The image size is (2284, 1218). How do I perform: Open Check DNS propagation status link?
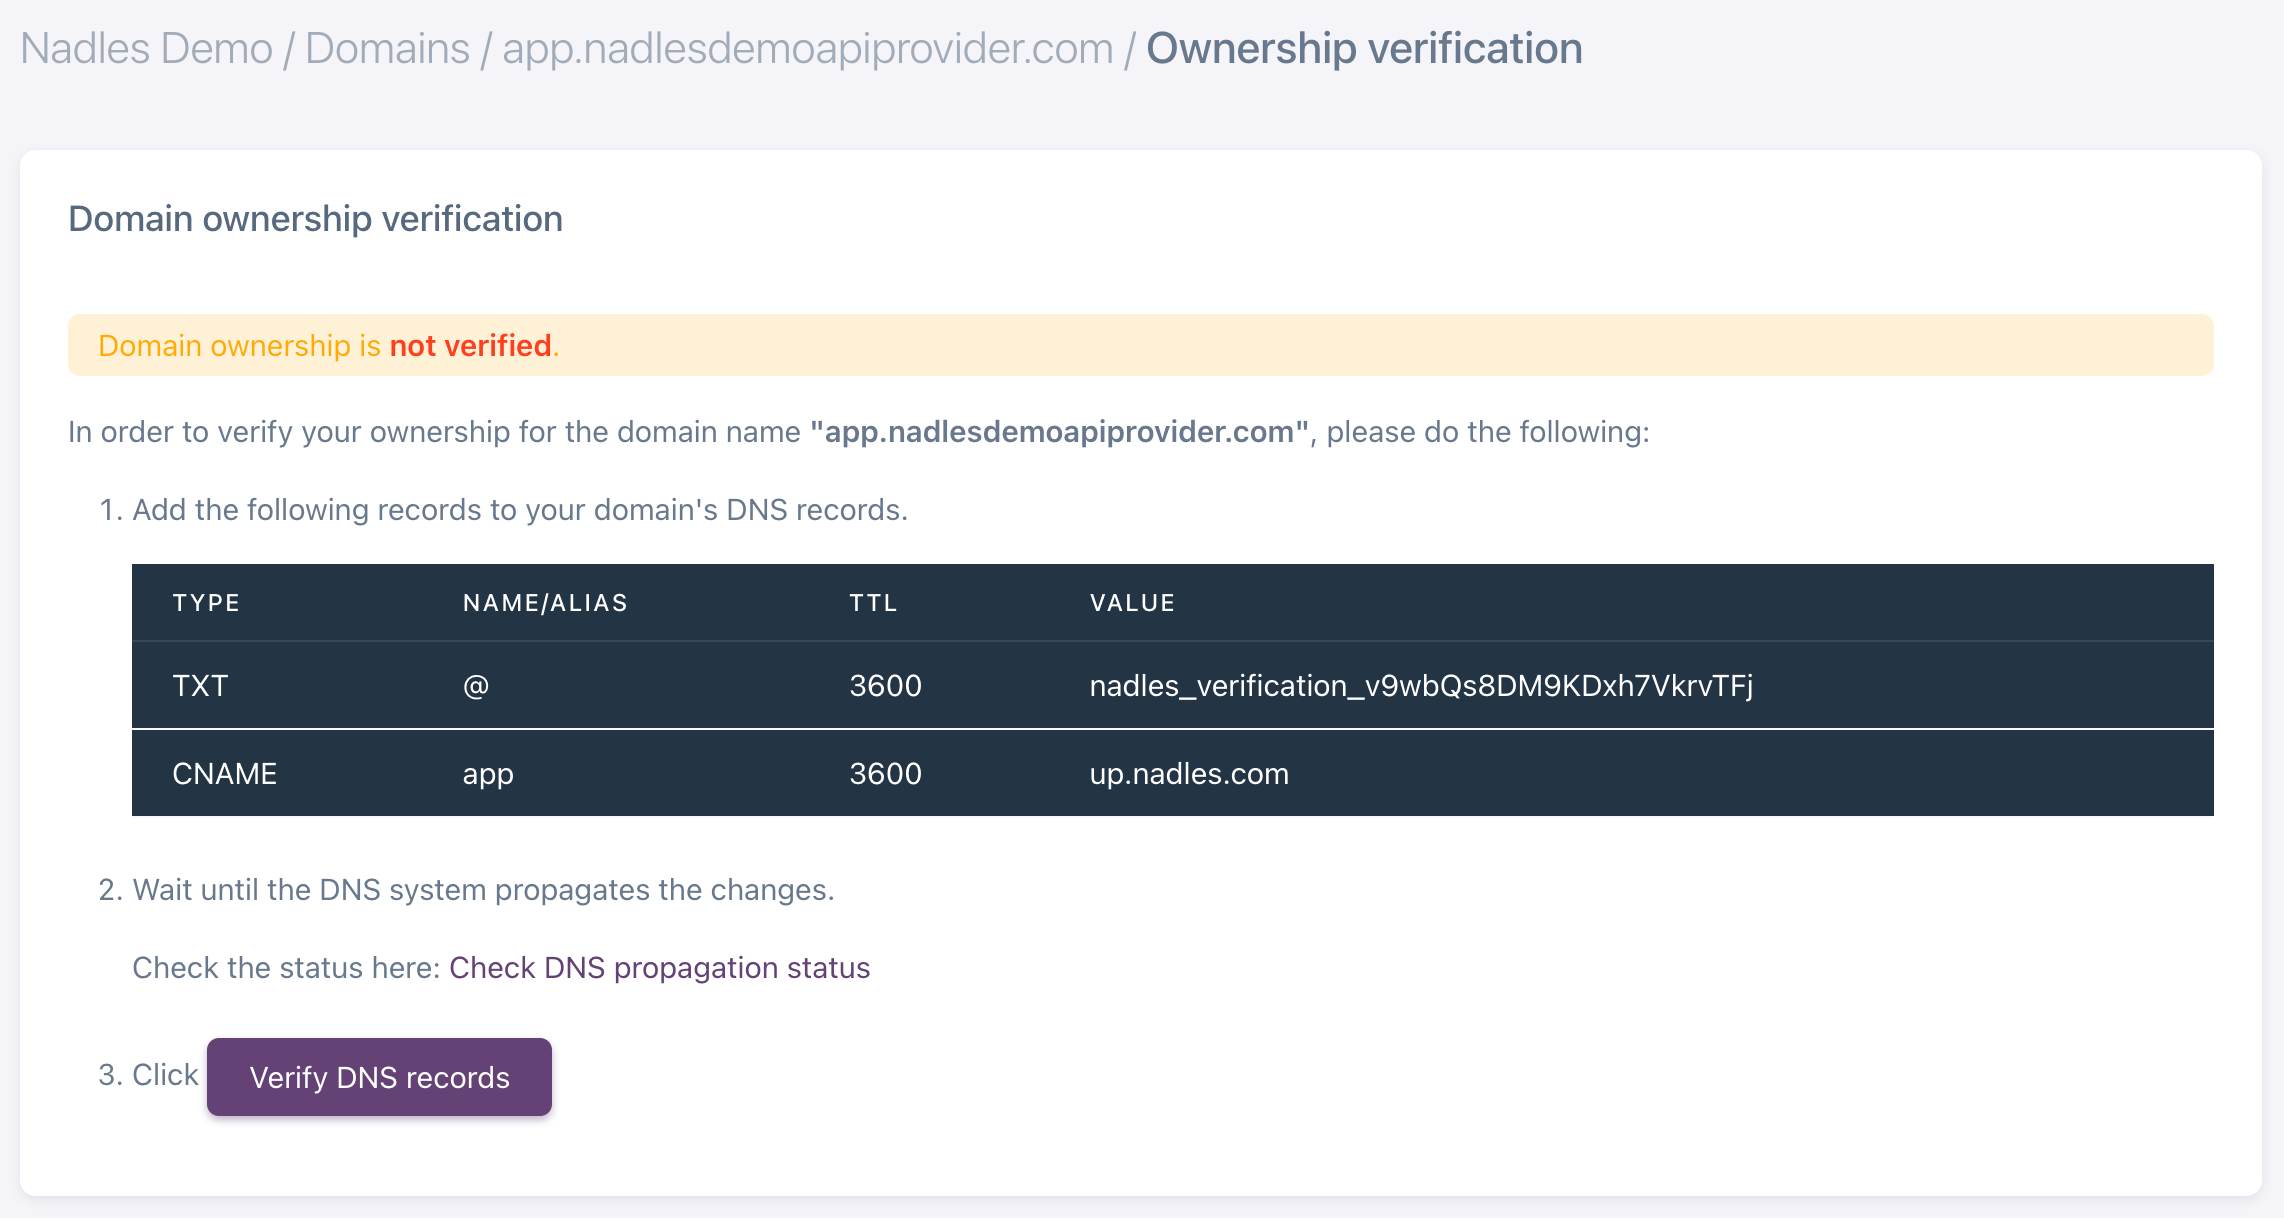(x=659, y=968)
